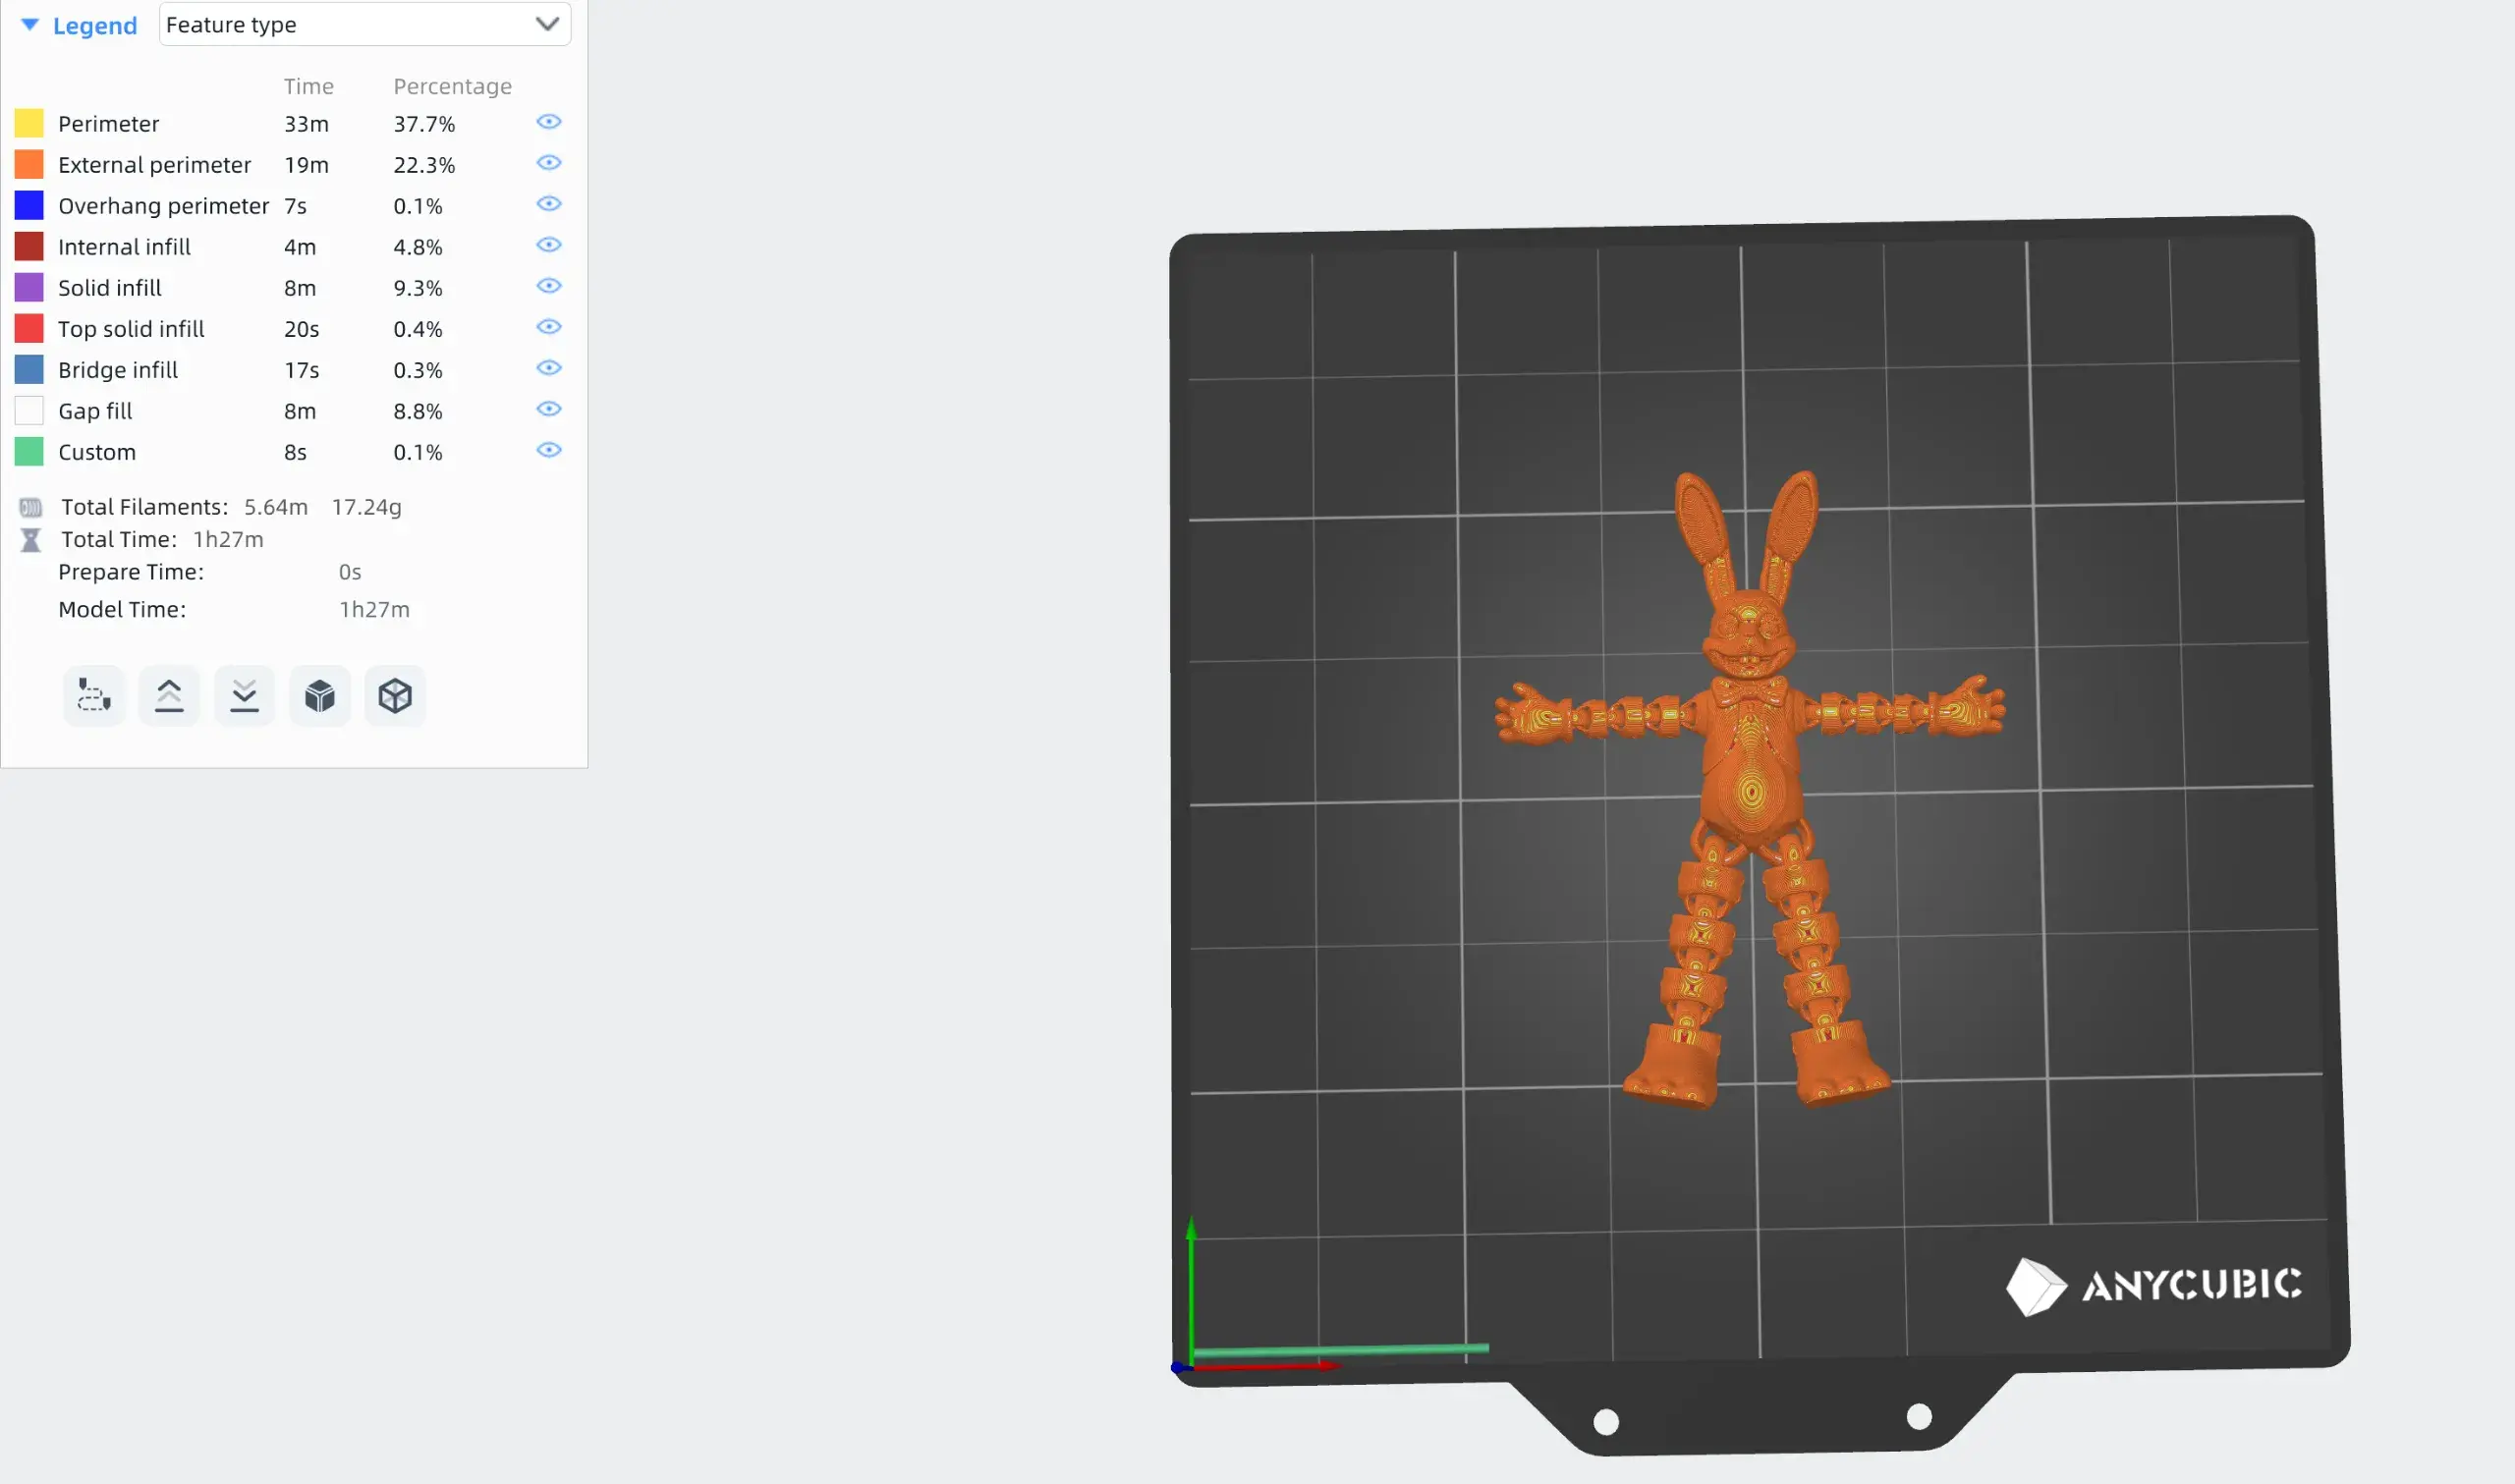Open the Feature type dropdown

365,24
